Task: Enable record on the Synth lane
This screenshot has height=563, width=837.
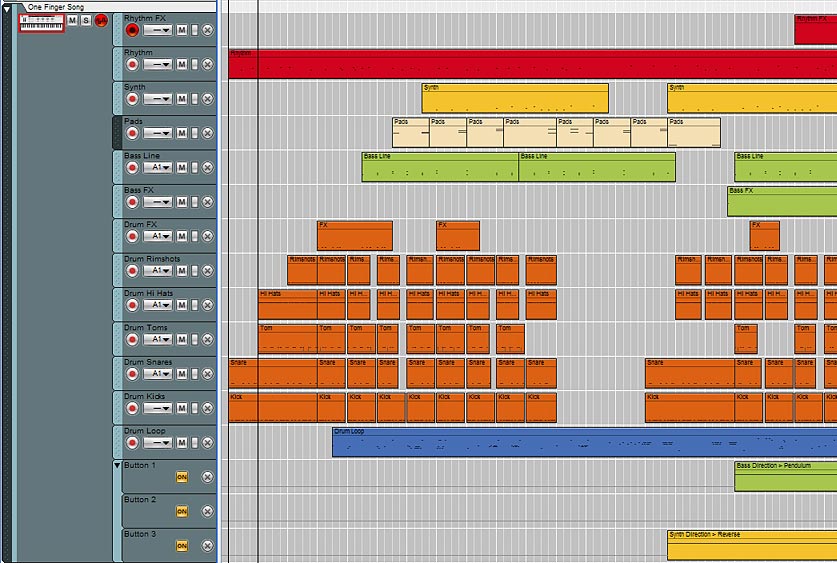Action: click(132, 99)
